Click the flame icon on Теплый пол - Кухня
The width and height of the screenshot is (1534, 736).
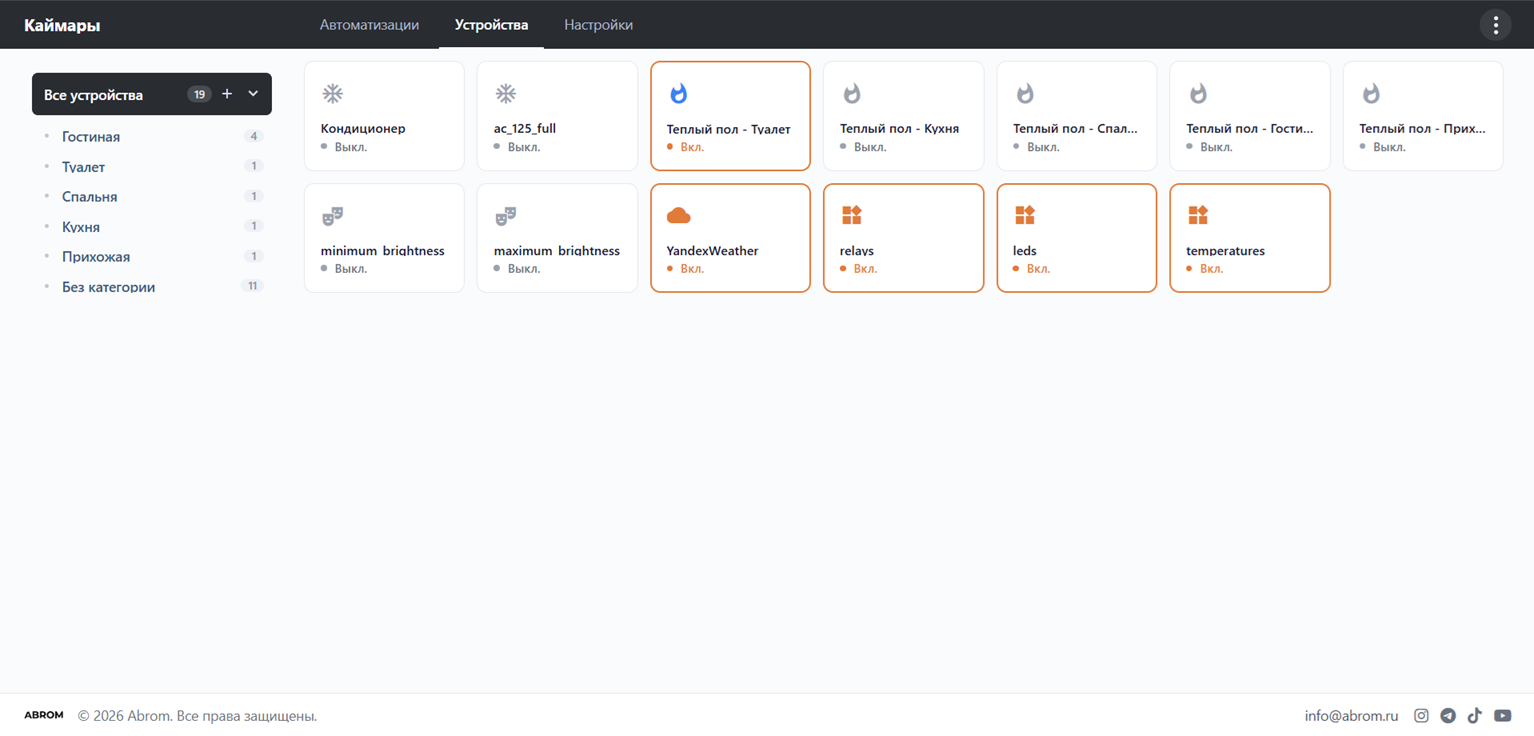851,93
